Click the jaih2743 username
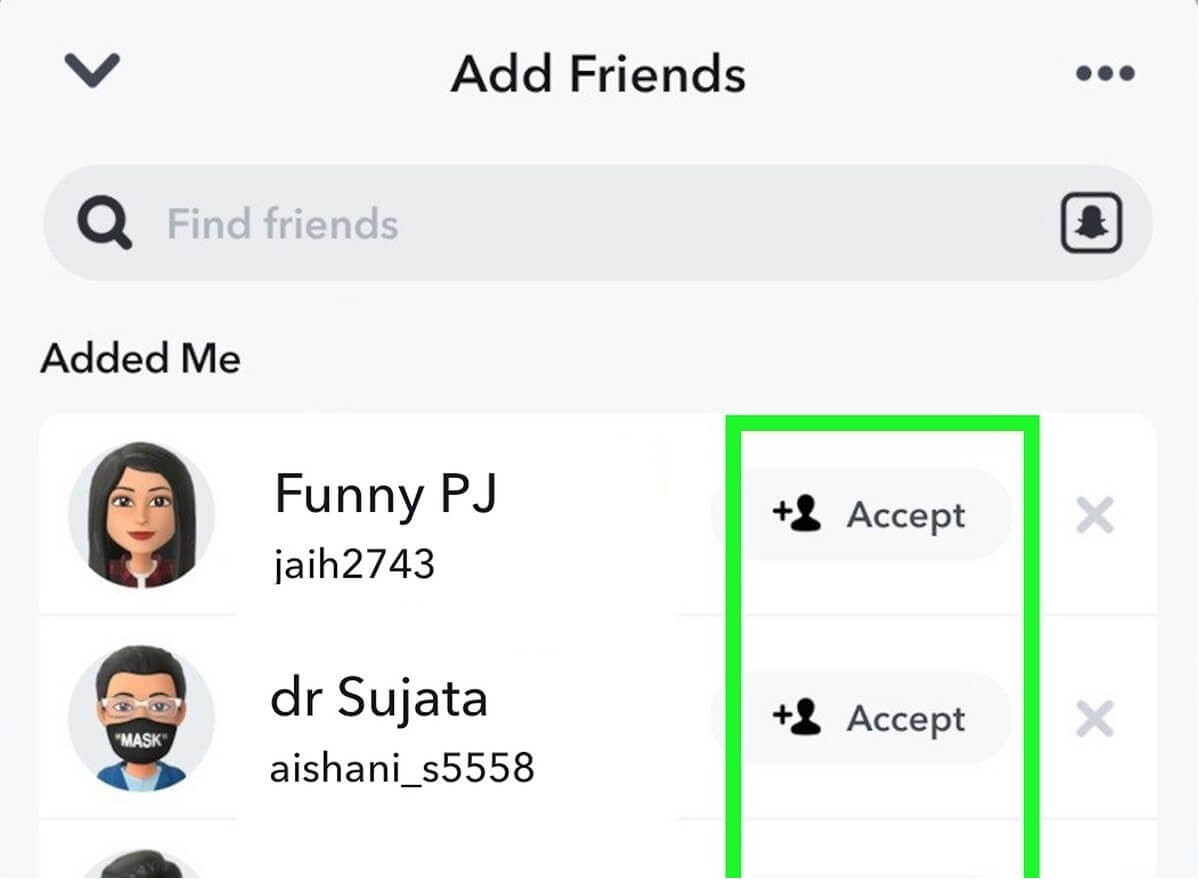 (354, 565)
